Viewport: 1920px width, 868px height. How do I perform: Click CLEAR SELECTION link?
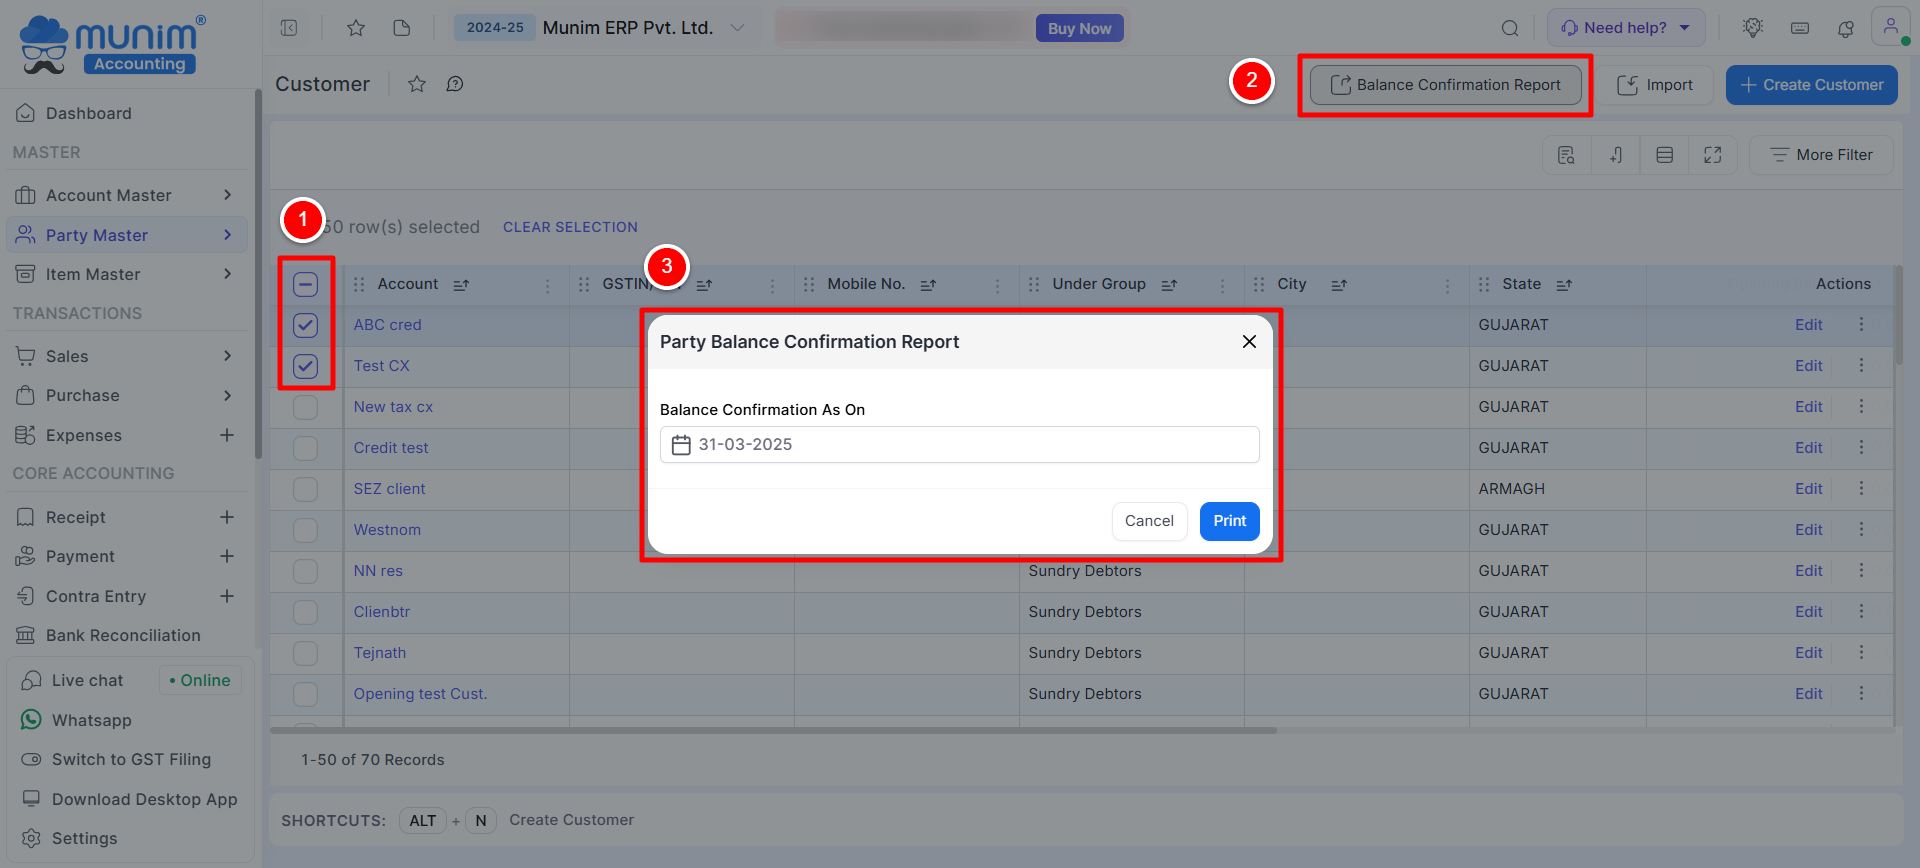570,227
